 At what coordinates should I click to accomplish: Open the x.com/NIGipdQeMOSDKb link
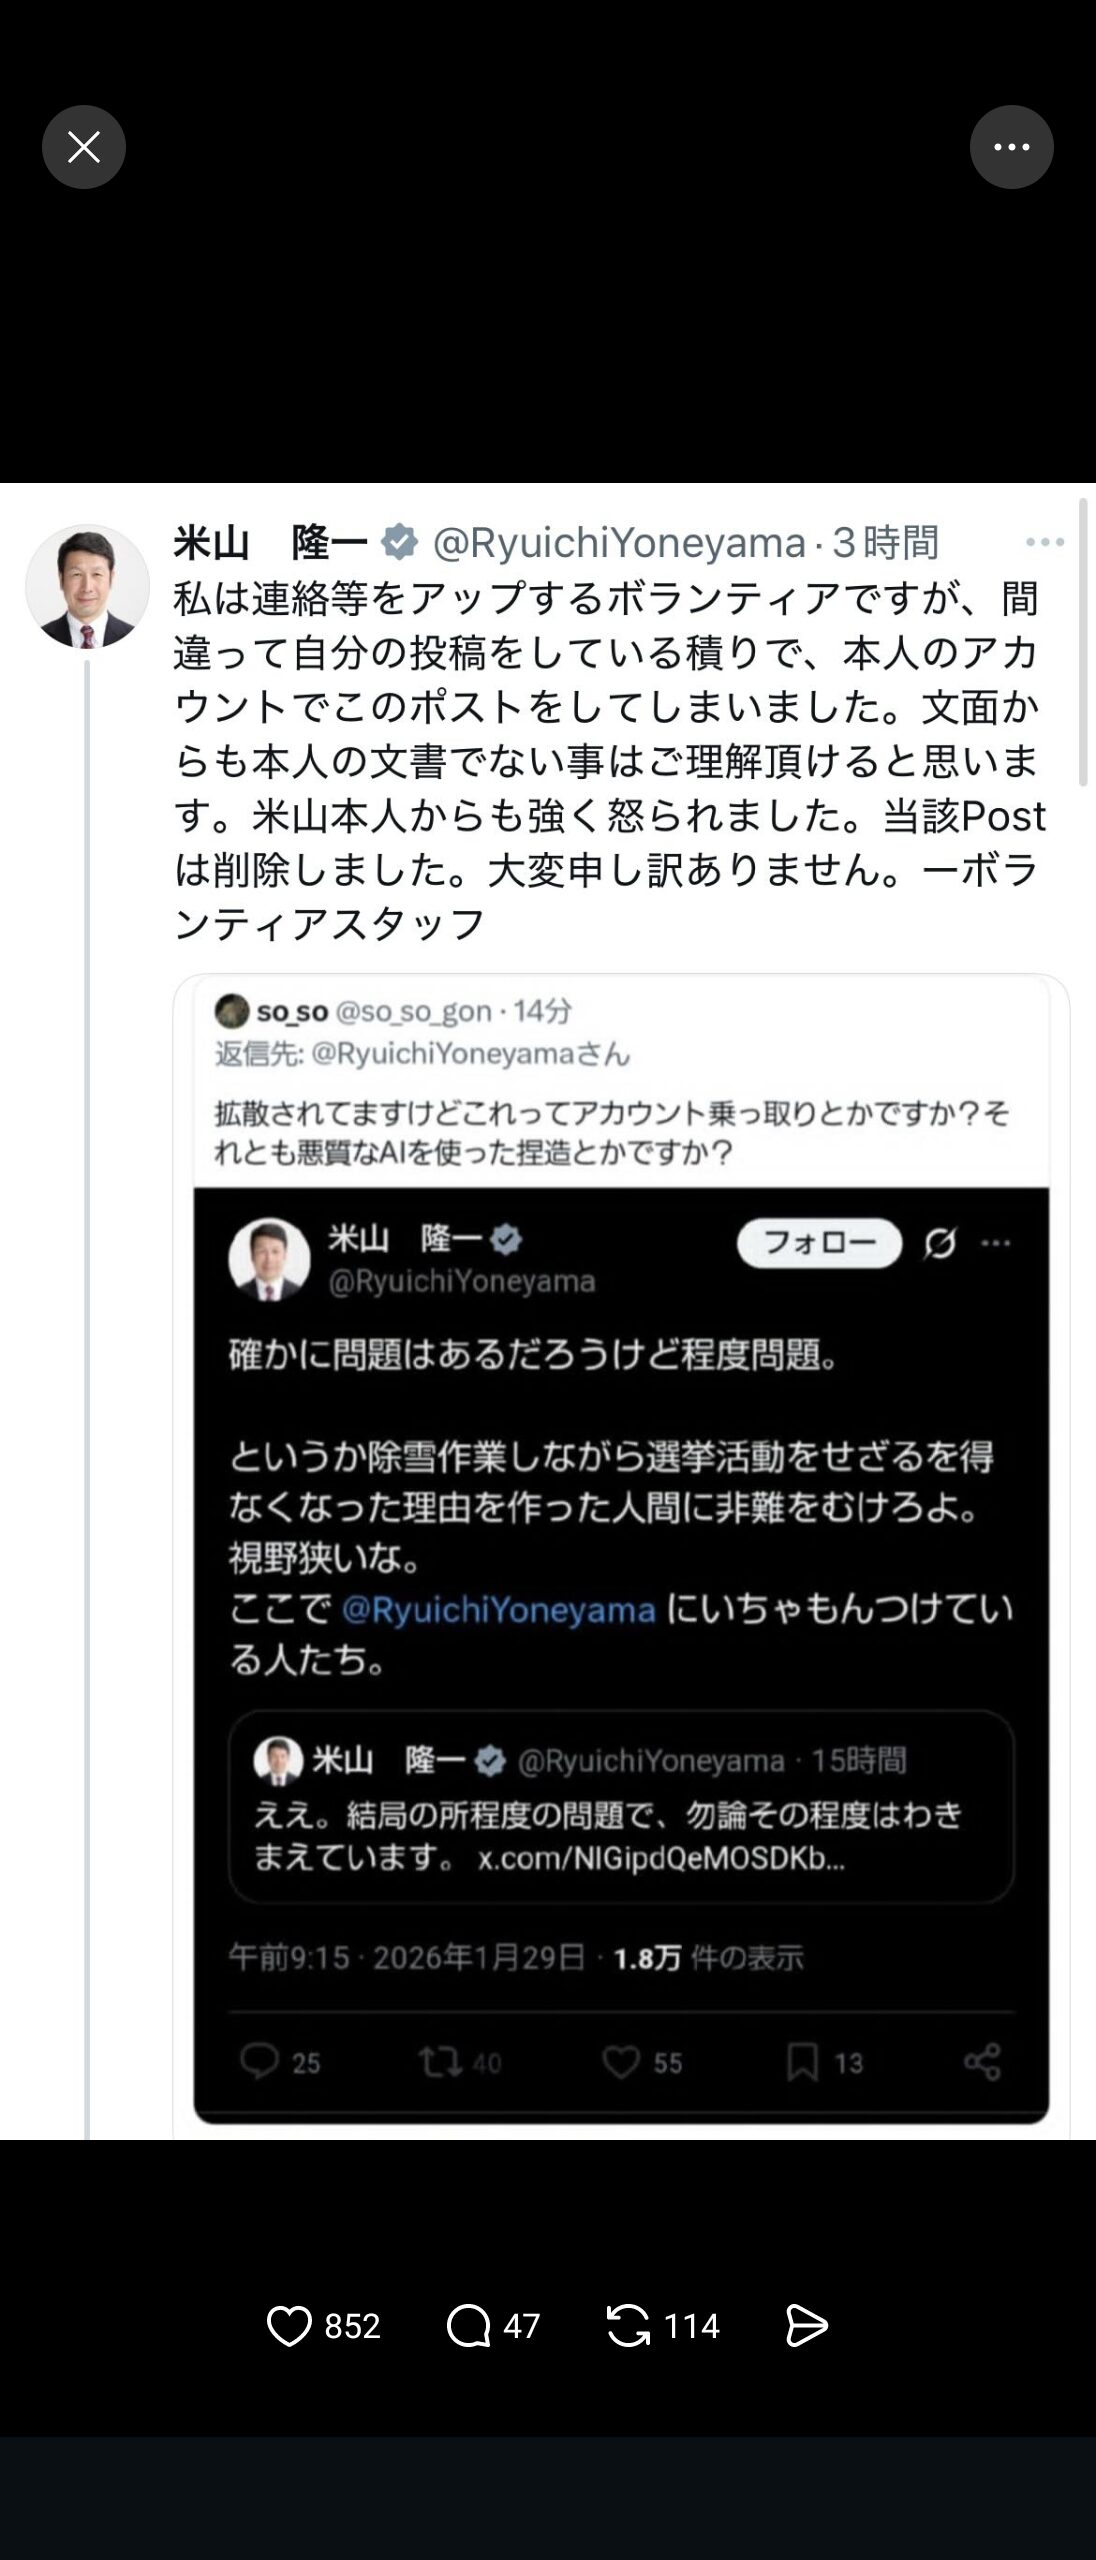[x=661, y=1859]
